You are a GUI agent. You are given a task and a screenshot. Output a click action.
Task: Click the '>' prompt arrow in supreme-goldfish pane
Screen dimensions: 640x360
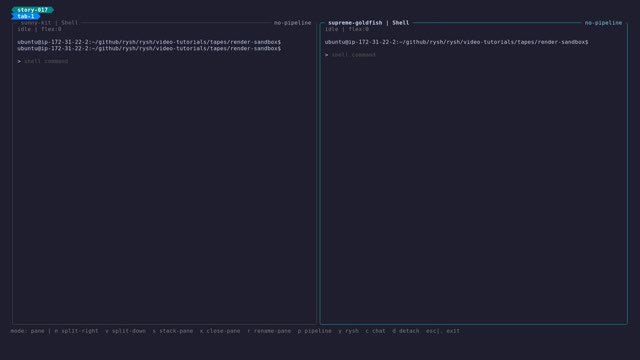click(327, 55)
